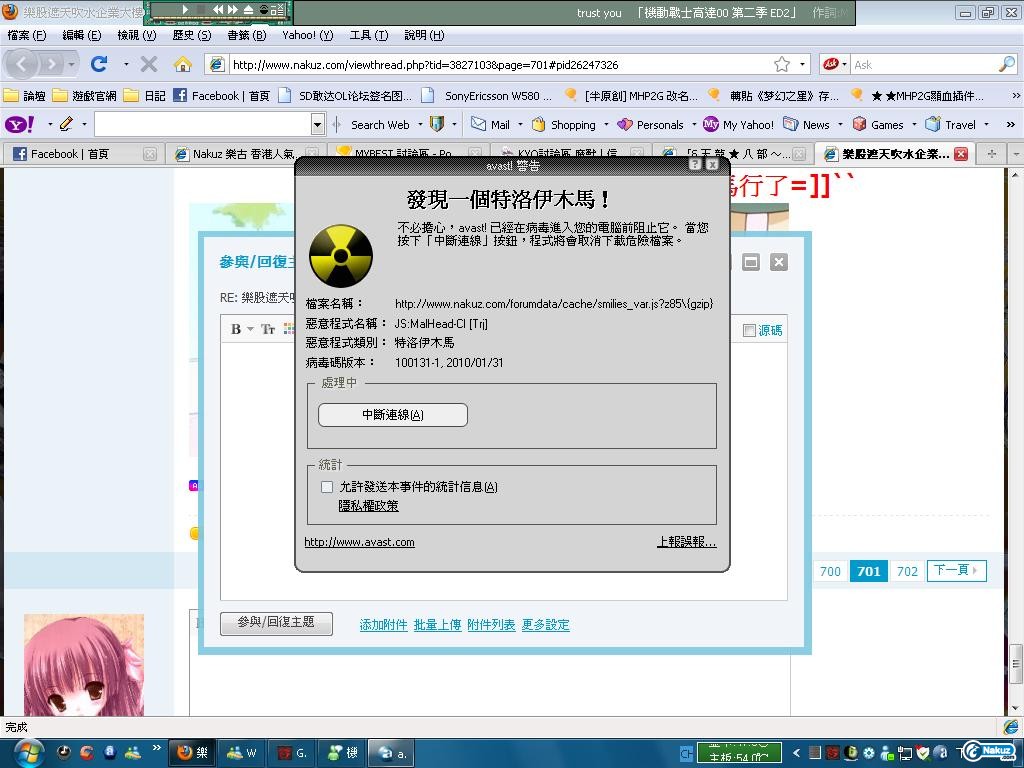The width and height of the screenshot is (1024, 768).
Task: Open the address bar history dropdown arrow
Action: point(802,64)
